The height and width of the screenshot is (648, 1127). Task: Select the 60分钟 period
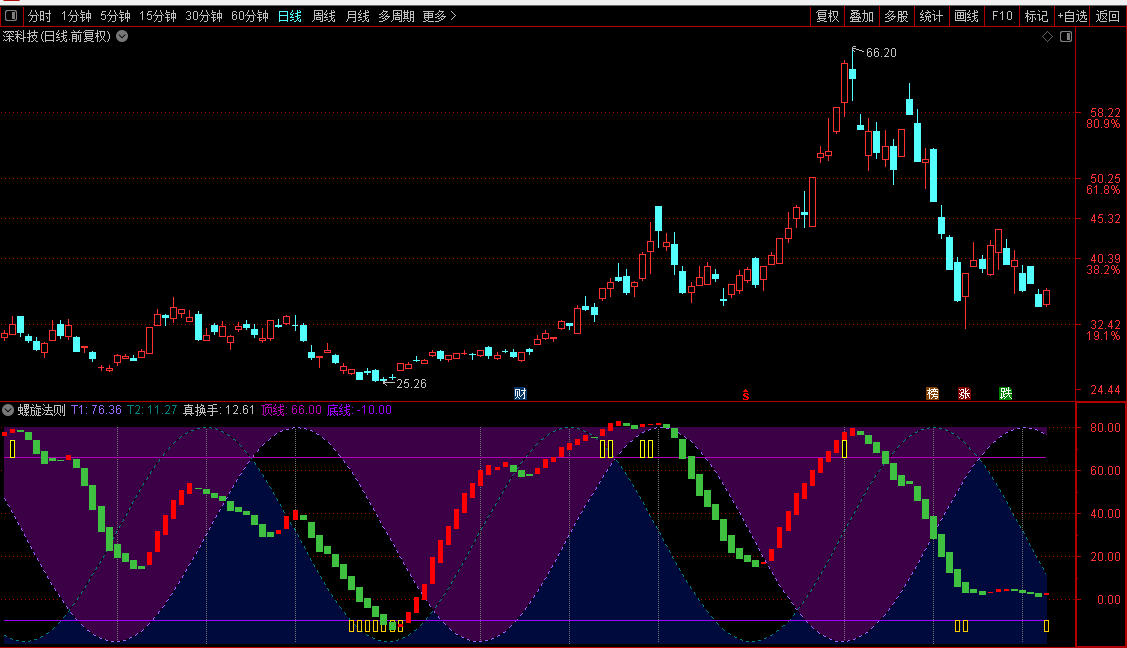tap(249, 16)
